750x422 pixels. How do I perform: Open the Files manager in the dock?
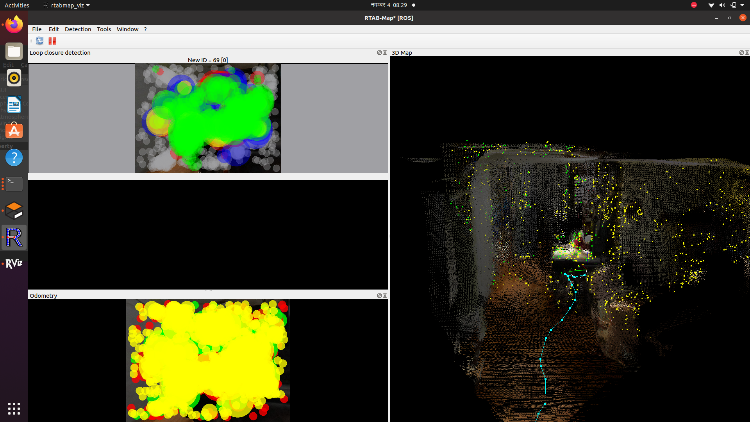pyautogui.click(x=14, y=51)
